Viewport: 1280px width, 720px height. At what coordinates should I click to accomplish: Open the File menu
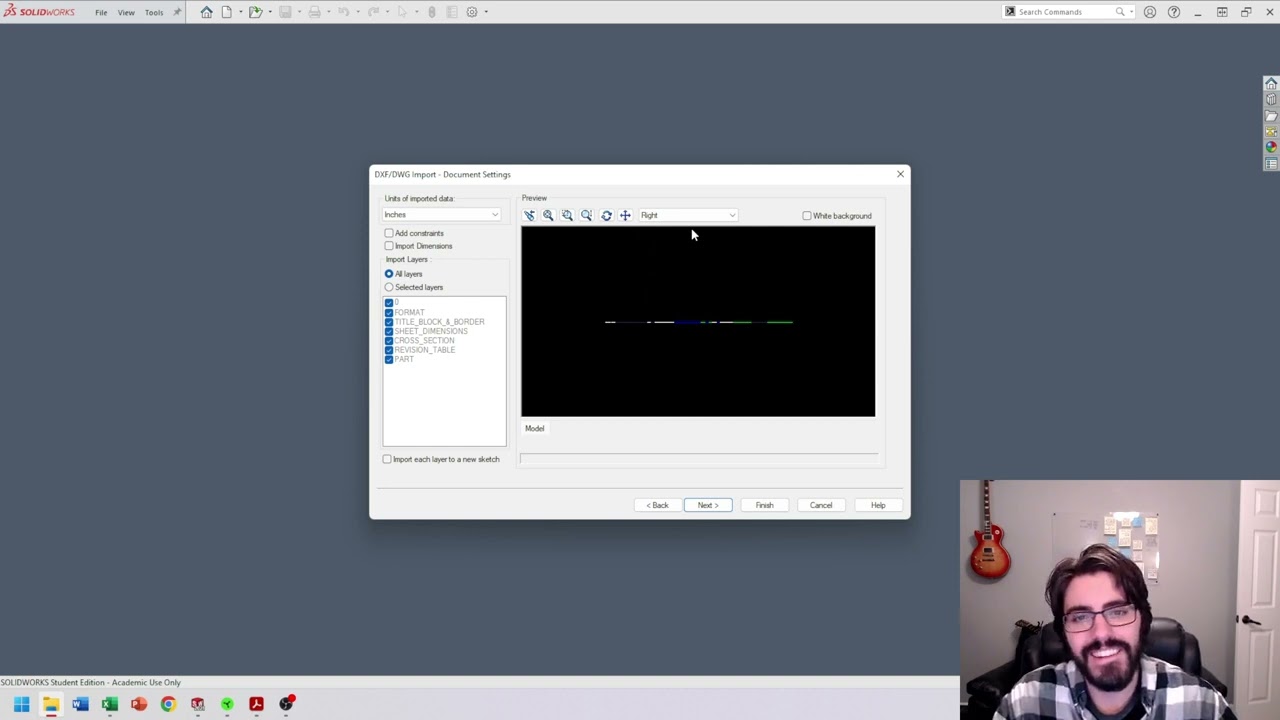(101, 12)
